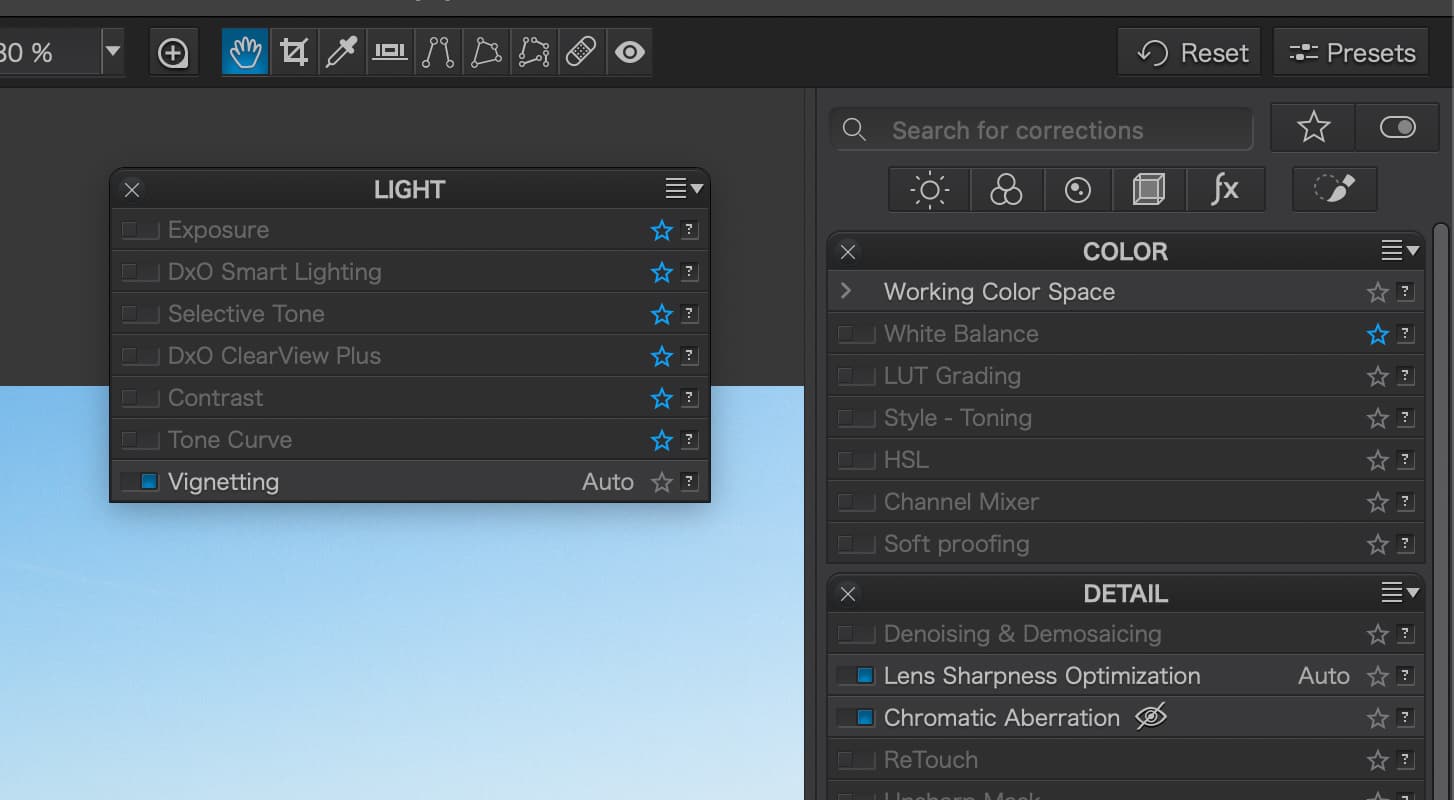This screenshot has width=1454, height=800.
Task: Click the zoom-in magnifier plus icon
Action: coord(173,53)
